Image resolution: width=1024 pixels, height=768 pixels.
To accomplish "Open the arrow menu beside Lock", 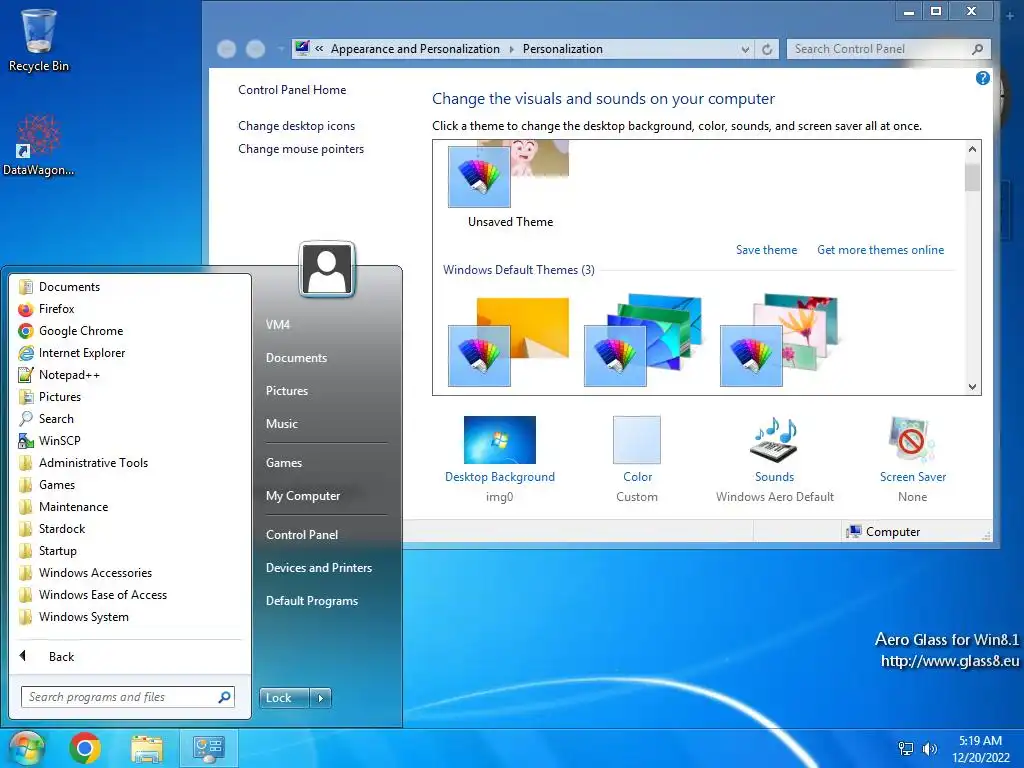I will (320, 697).
